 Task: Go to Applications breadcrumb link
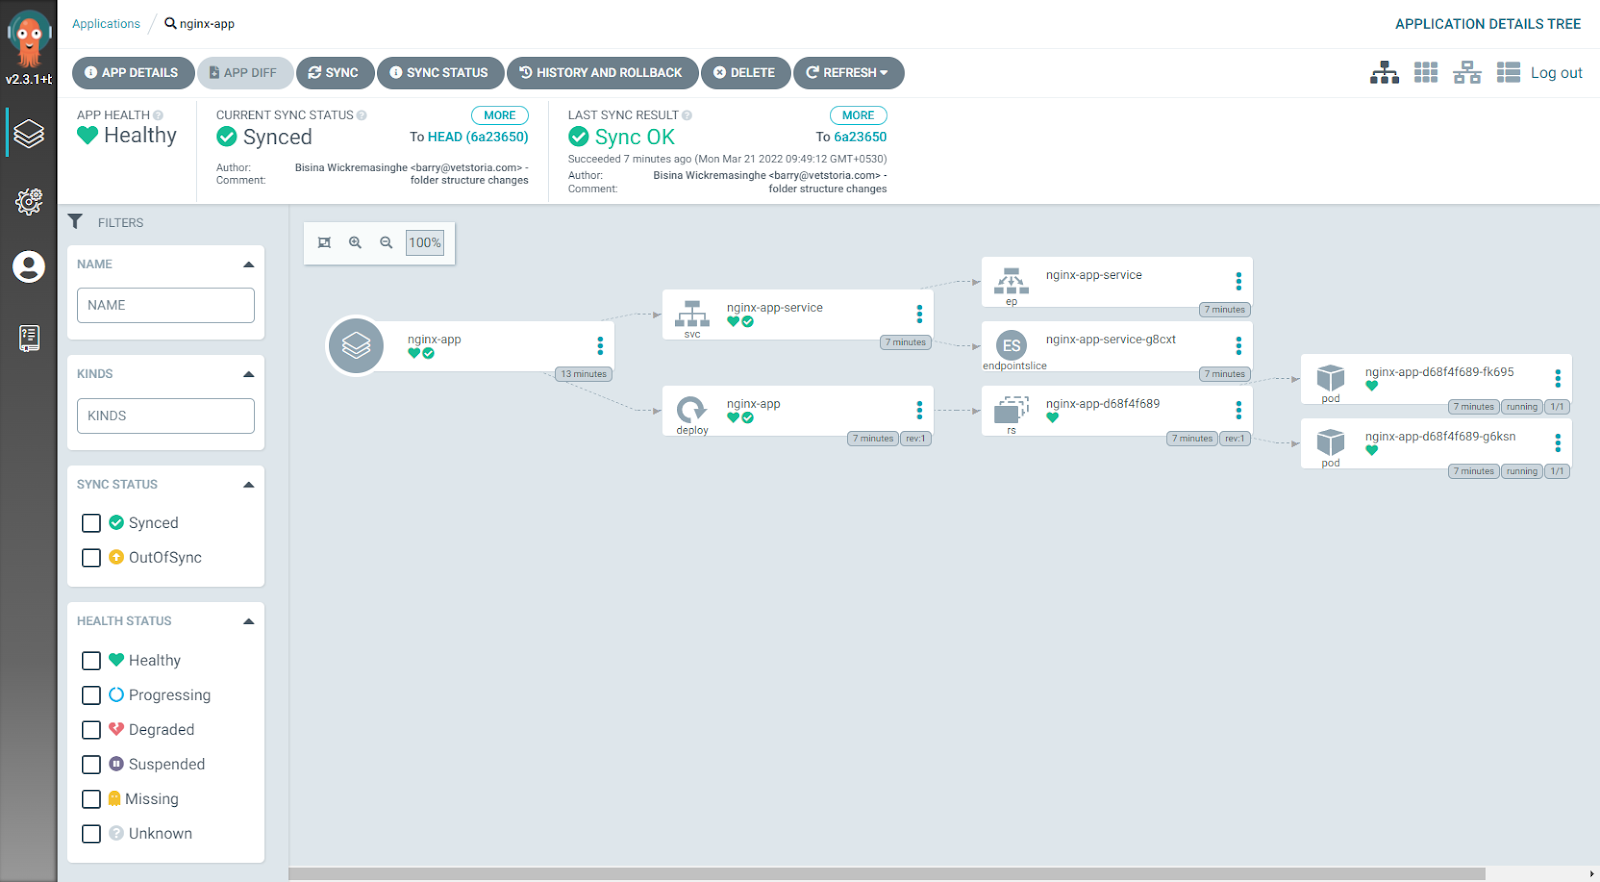tap(106, 24)
